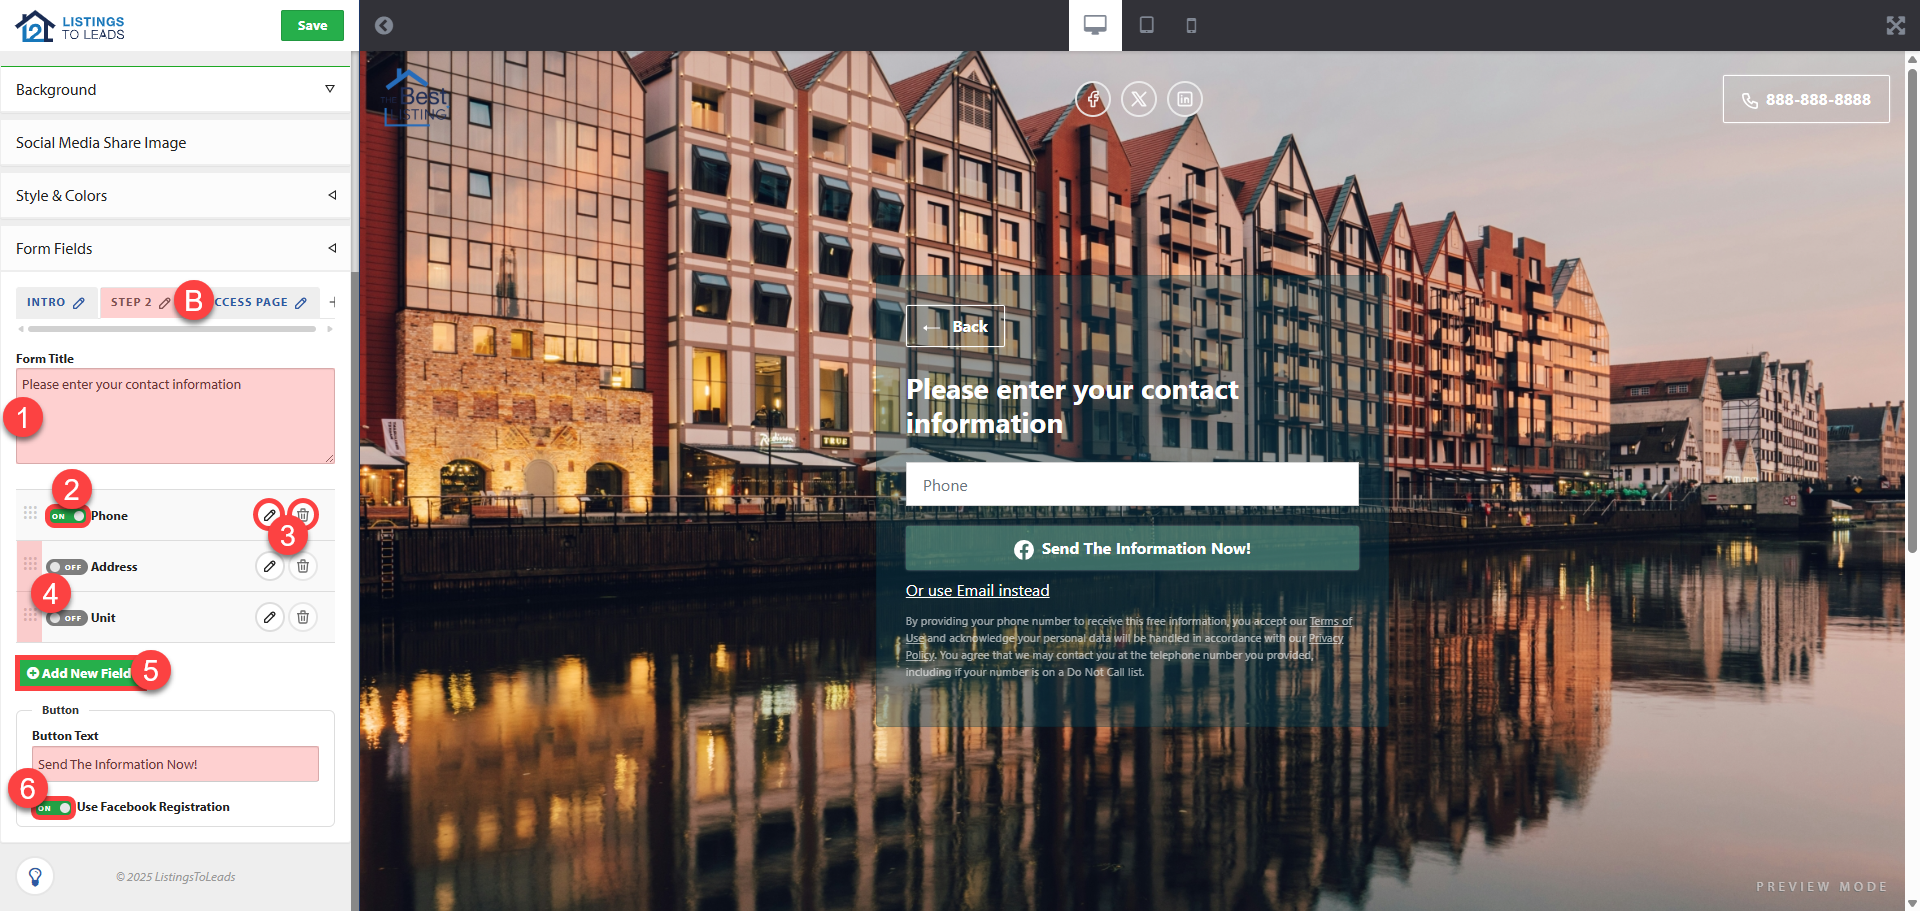The image size is (1920, 911).
Task: Edit the Address field pencil icon
Action: coord(269,566)
